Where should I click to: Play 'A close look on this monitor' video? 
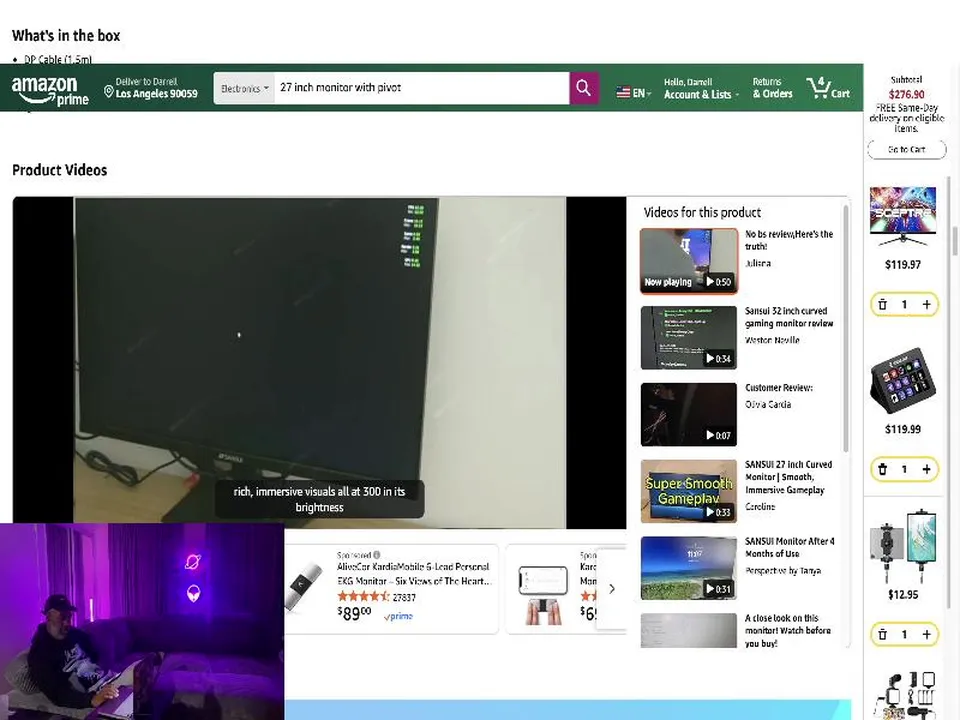coord(689,630)
